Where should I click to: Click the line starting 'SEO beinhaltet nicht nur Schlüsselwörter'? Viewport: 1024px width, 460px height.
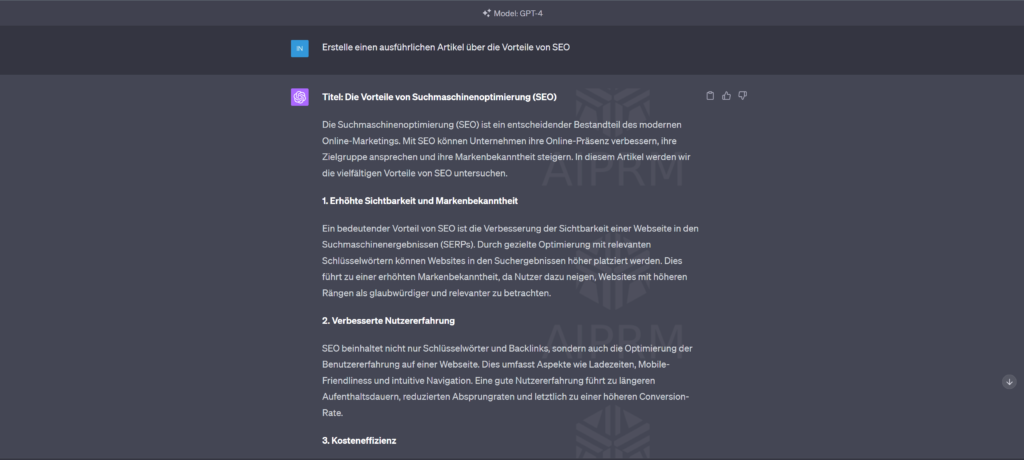tap(507, 348)
